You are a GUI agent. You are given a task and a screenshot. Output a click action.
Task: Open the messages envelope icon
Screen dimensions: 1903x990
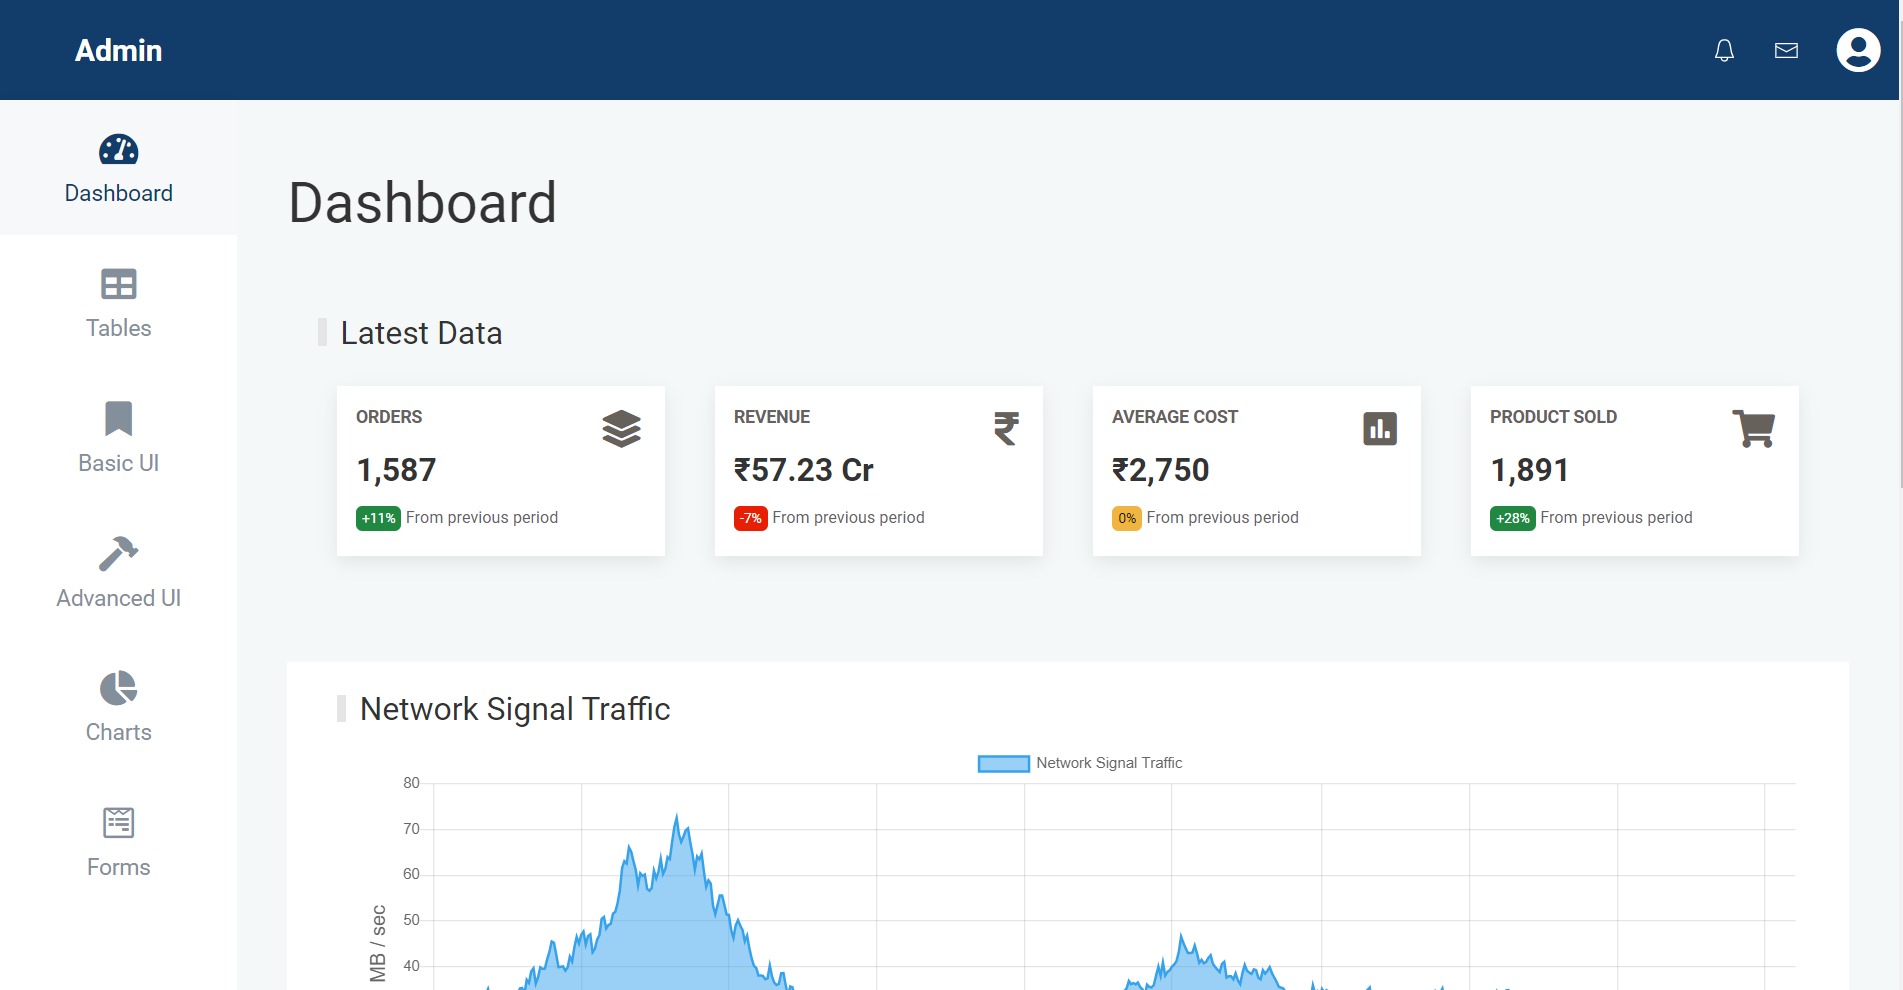1786,50
